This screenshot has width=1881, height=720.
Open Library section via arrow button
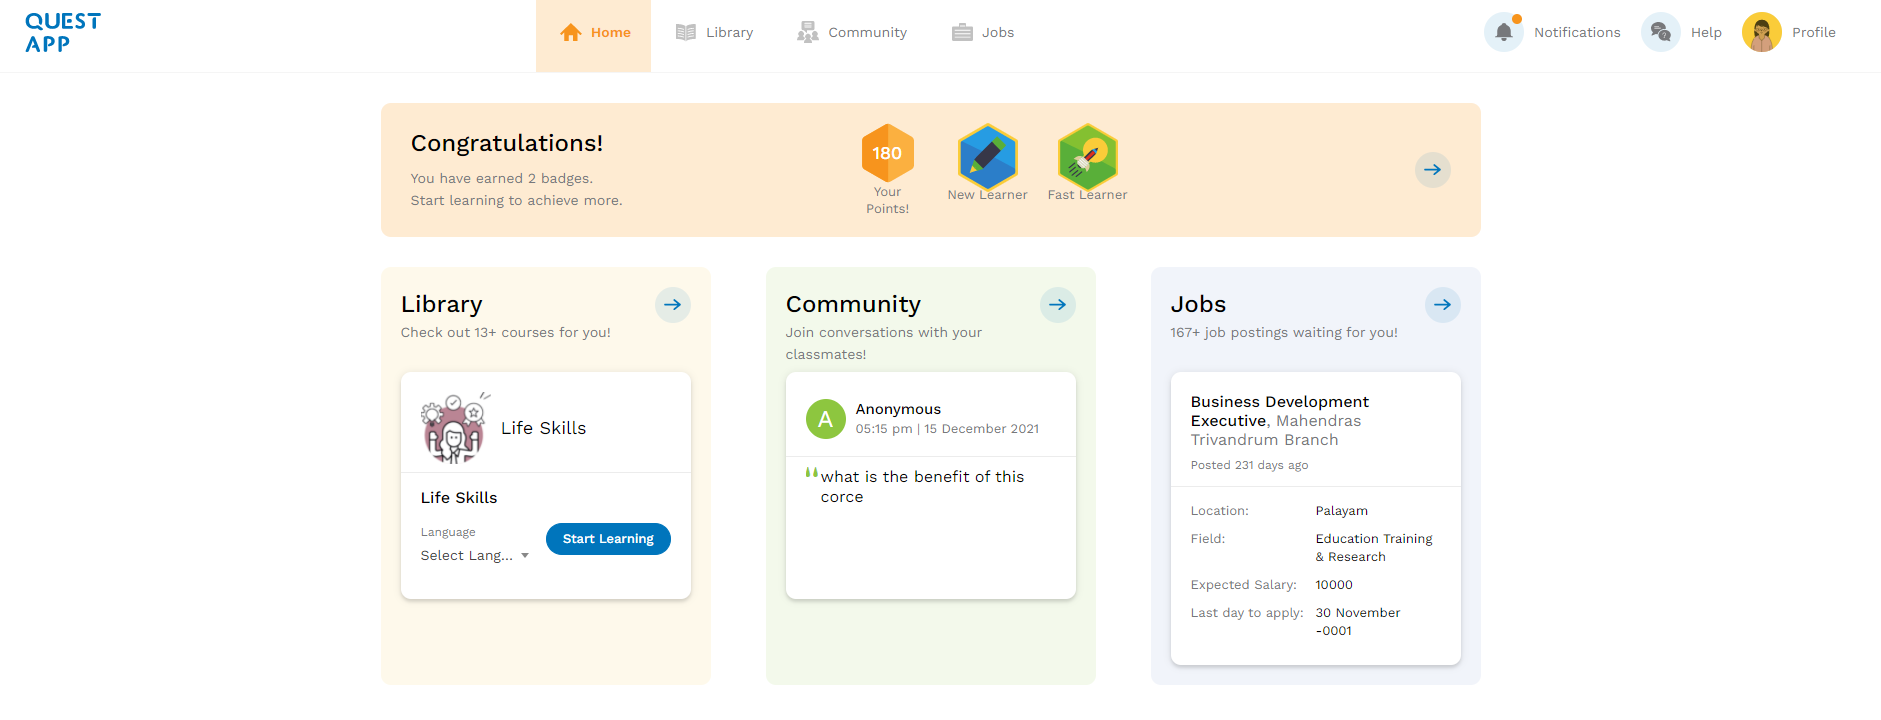click(x=672, y=305)
